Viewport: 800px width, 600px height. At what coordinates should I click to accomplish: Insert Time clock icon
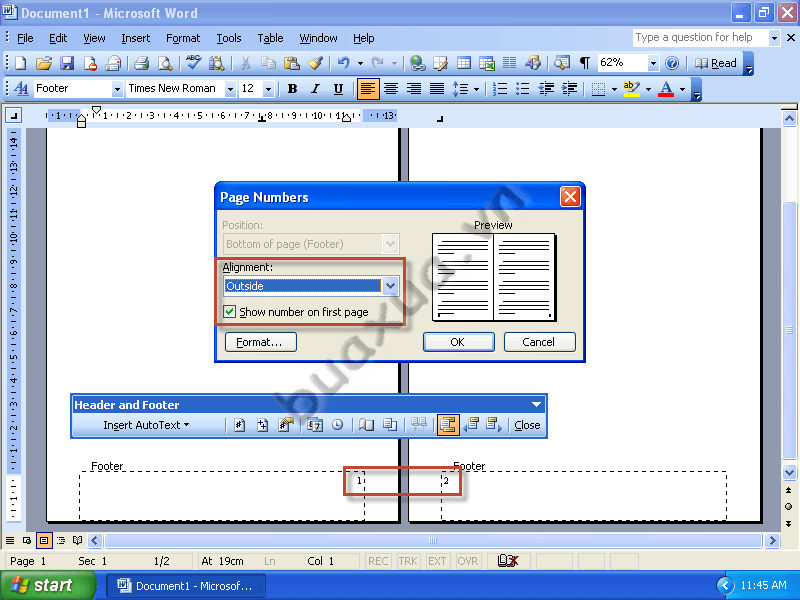point(337,424)
